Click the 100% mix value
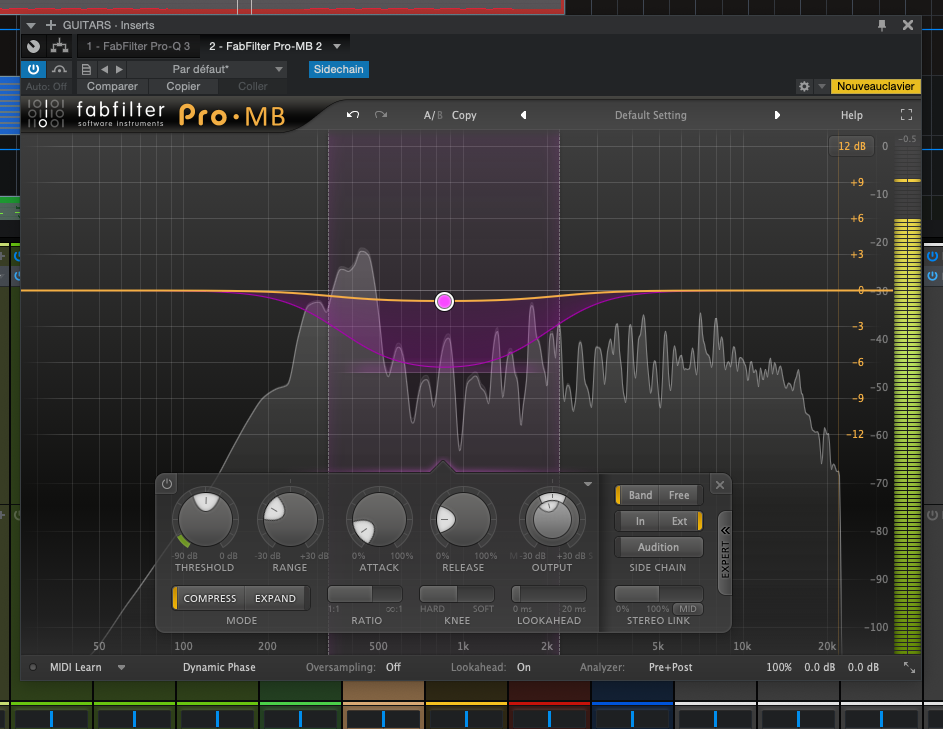The image size is (943, 729). coord(779,667)
